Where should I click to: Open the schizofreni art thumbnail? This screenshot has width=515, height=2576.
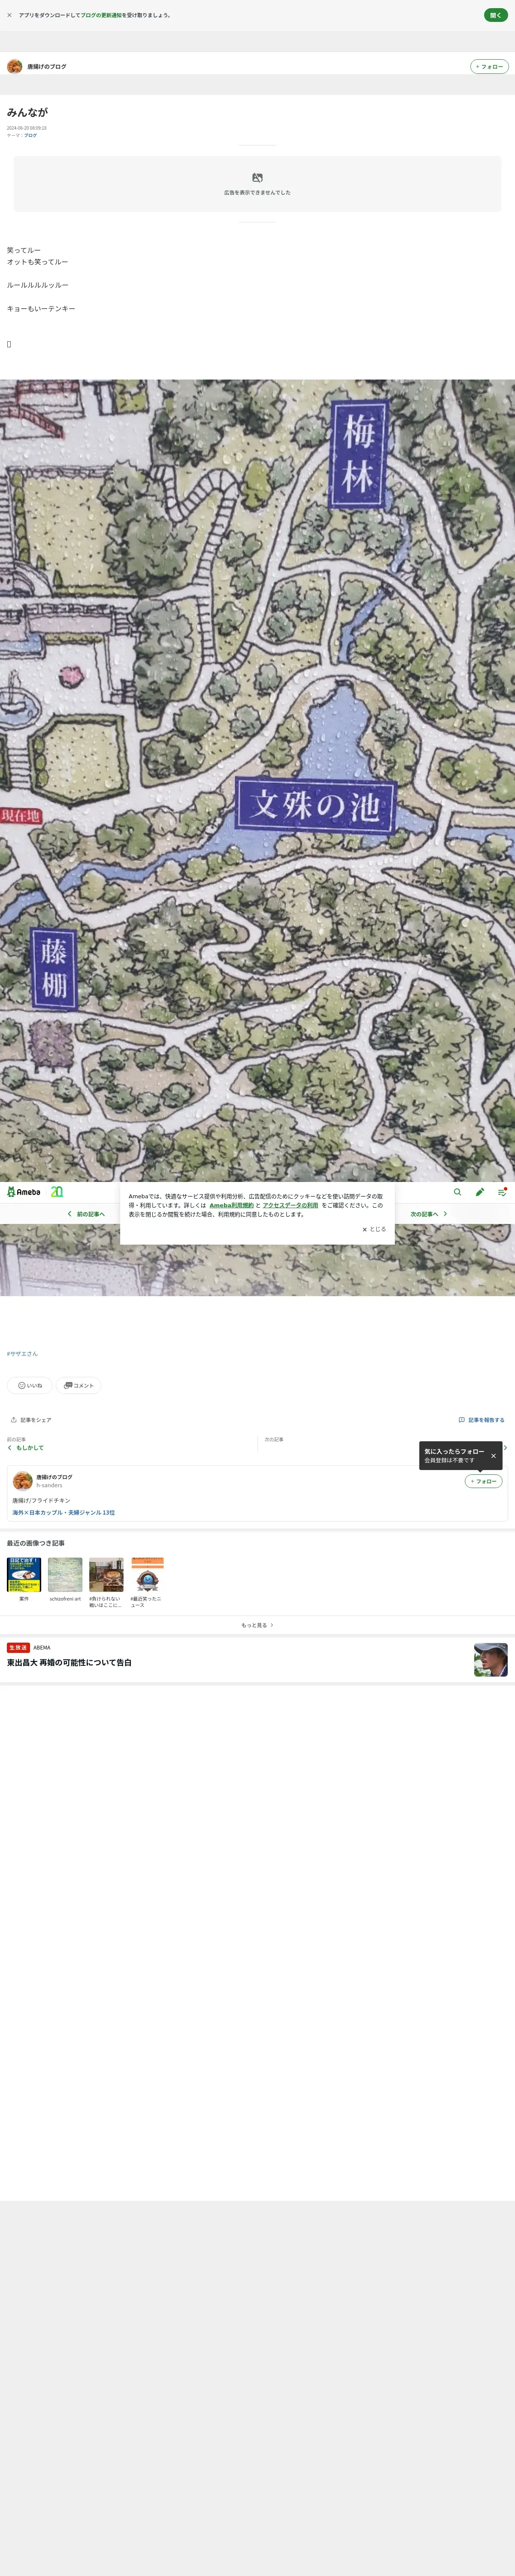coord(65,1574)
